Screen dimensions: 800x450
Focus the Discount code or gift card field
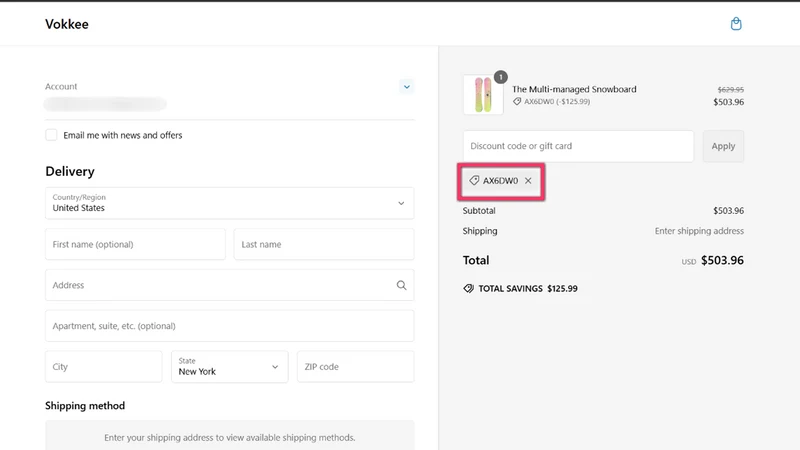(578, 146)
